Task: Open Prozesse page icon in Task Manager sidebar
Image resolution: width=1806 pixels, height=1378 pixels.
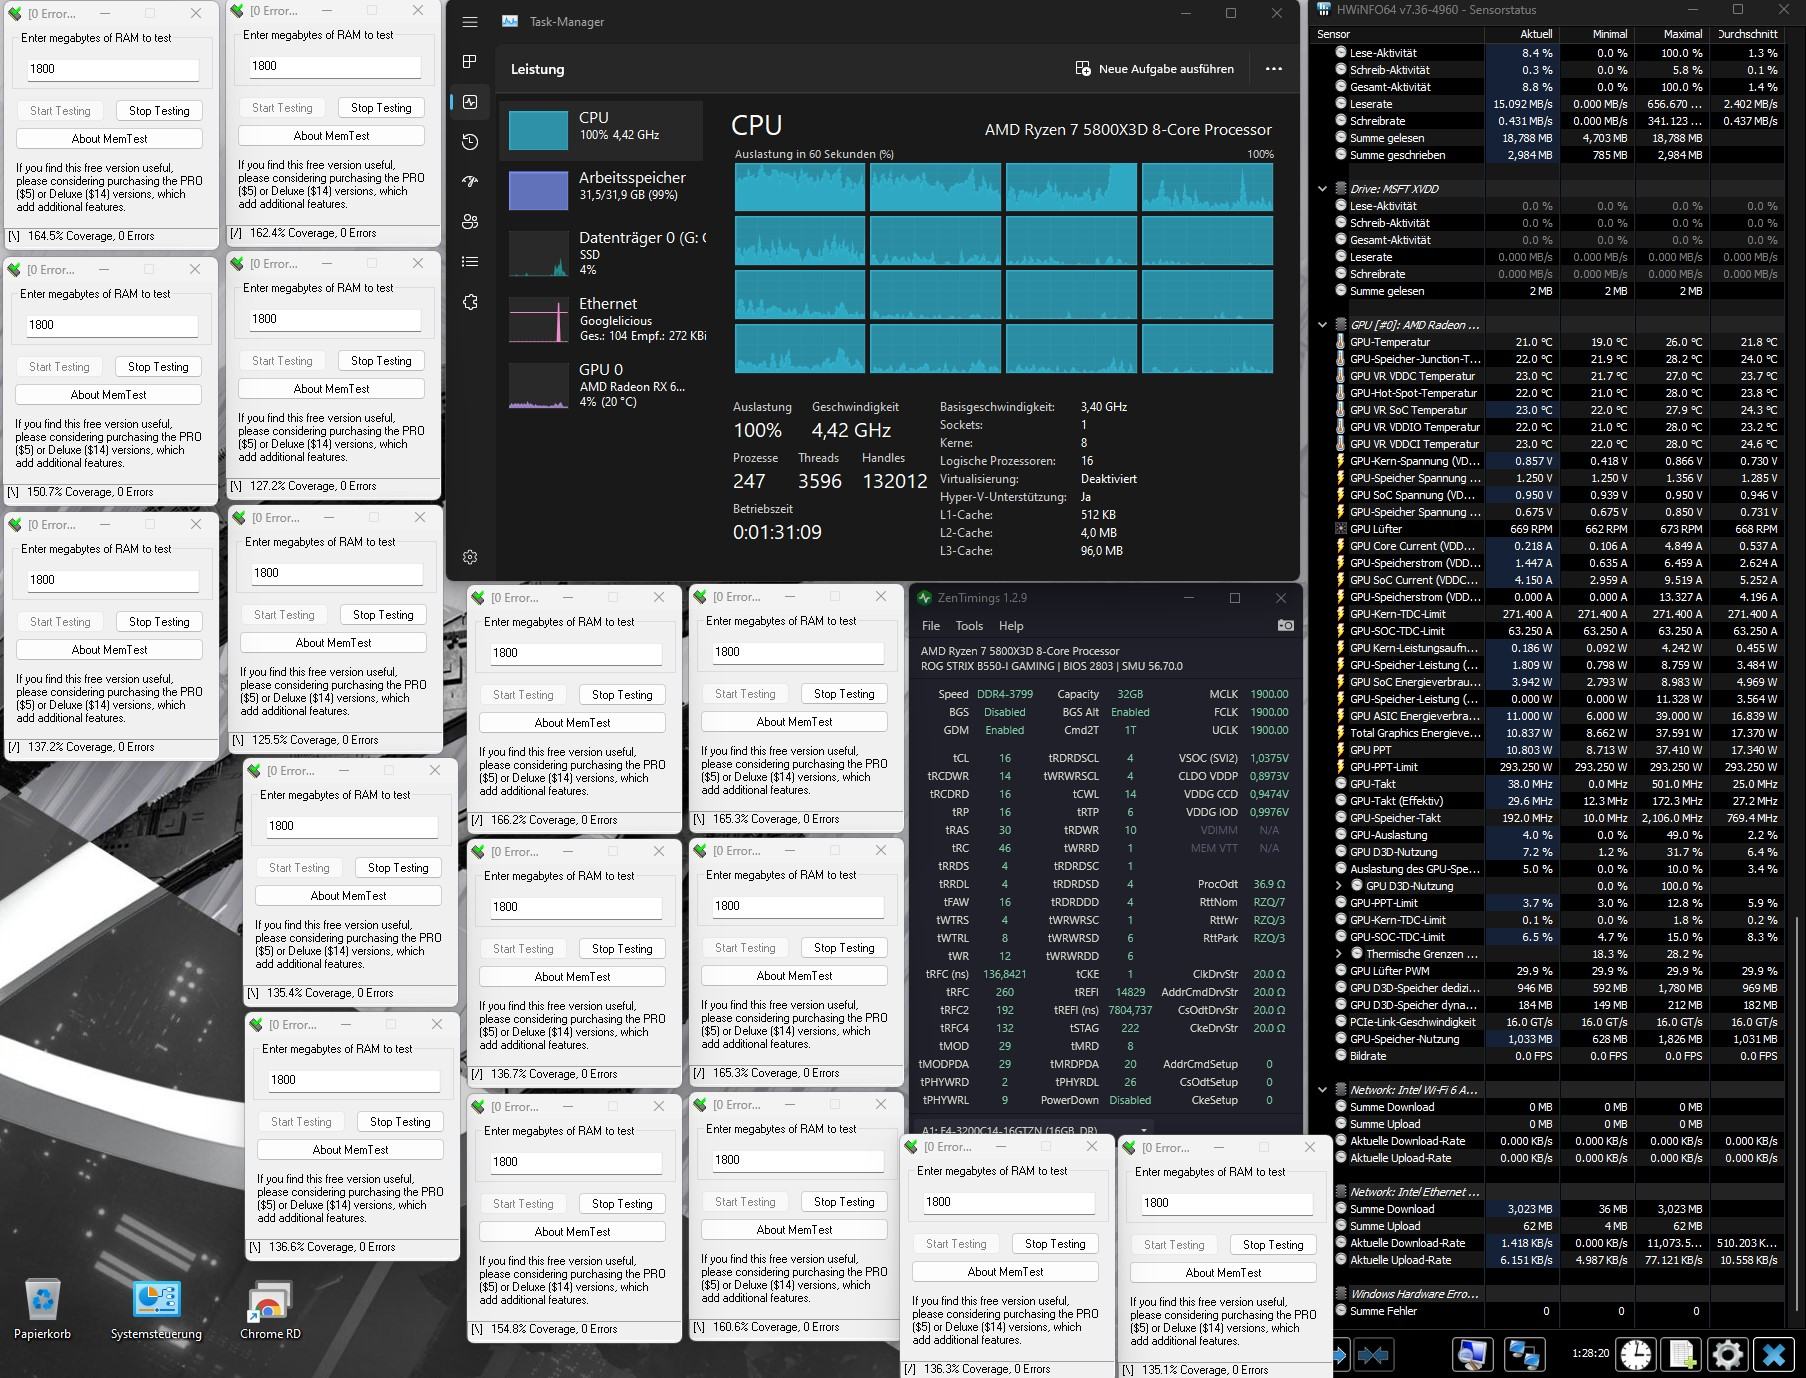Action: [x=470, y=62]
